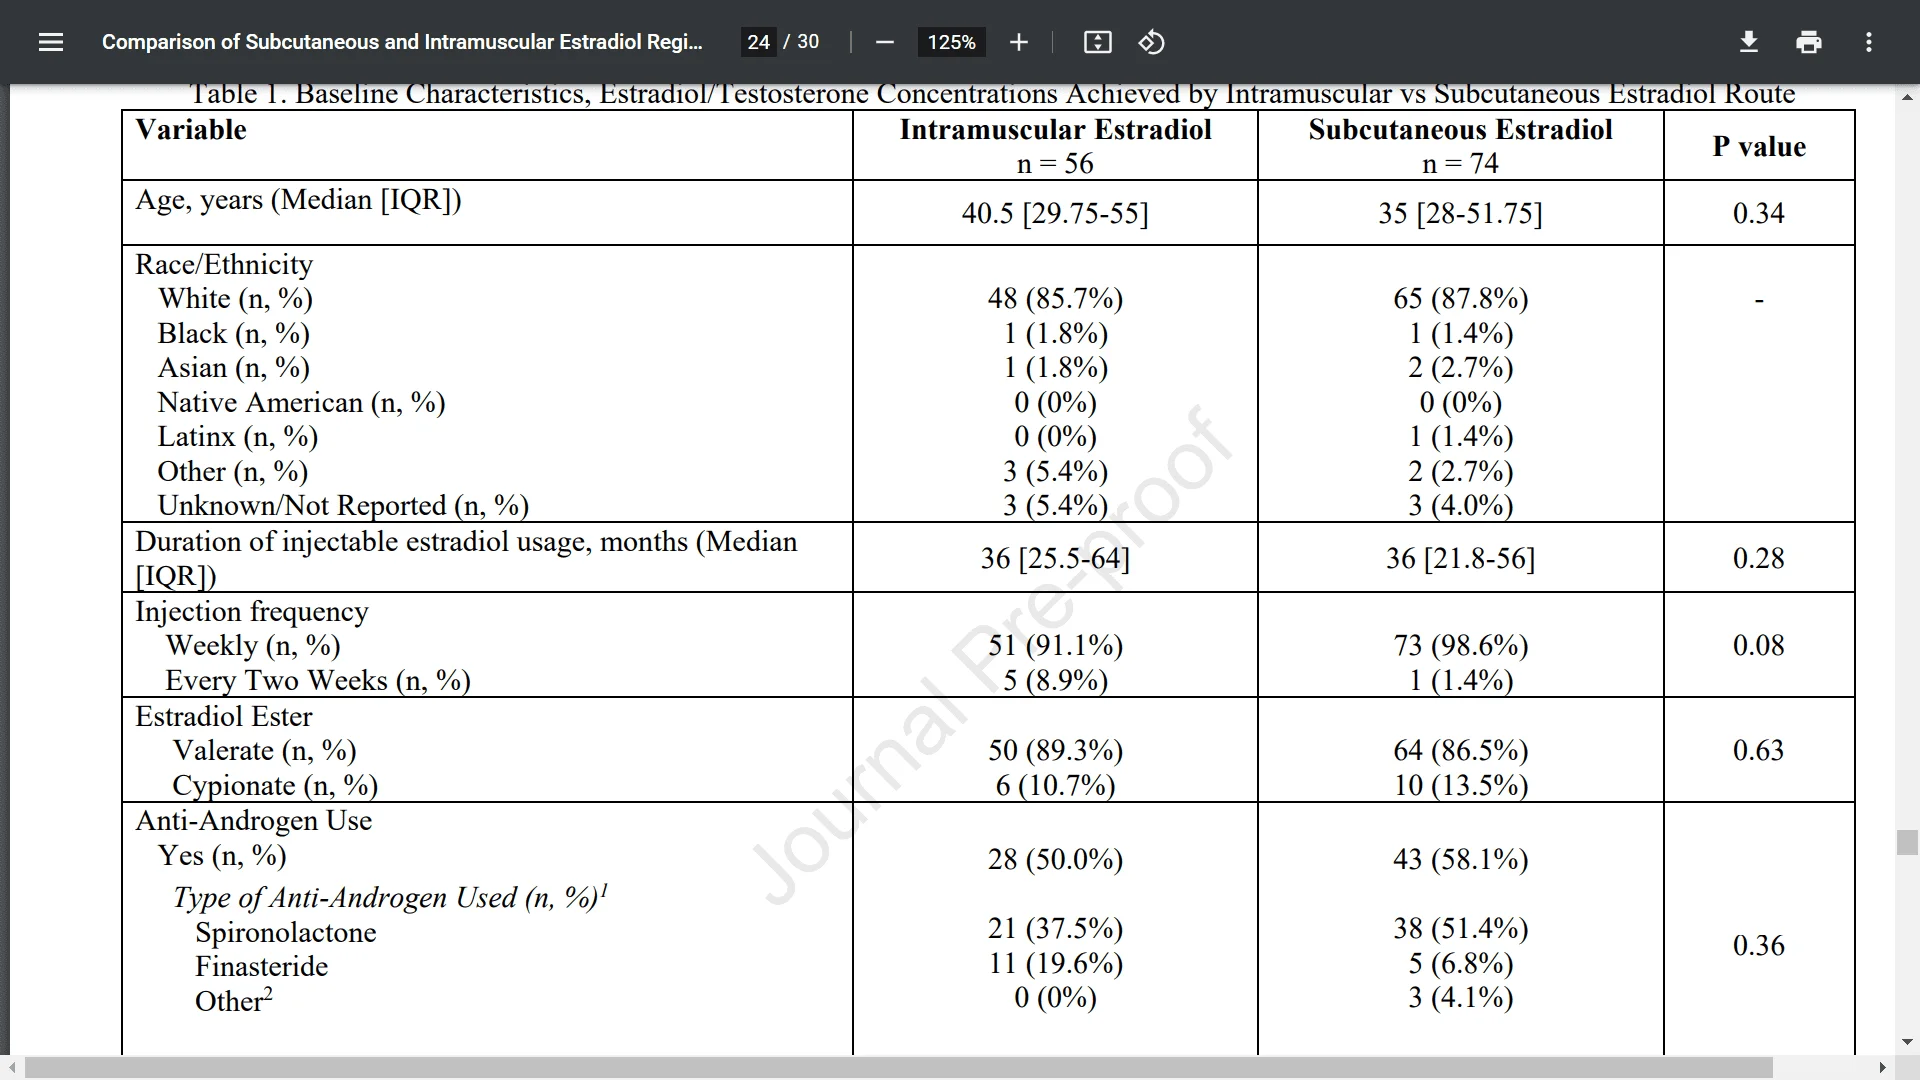Click the P value "0.34"
Viewport: 1920px width, 1080px height.
[1759, 213]
